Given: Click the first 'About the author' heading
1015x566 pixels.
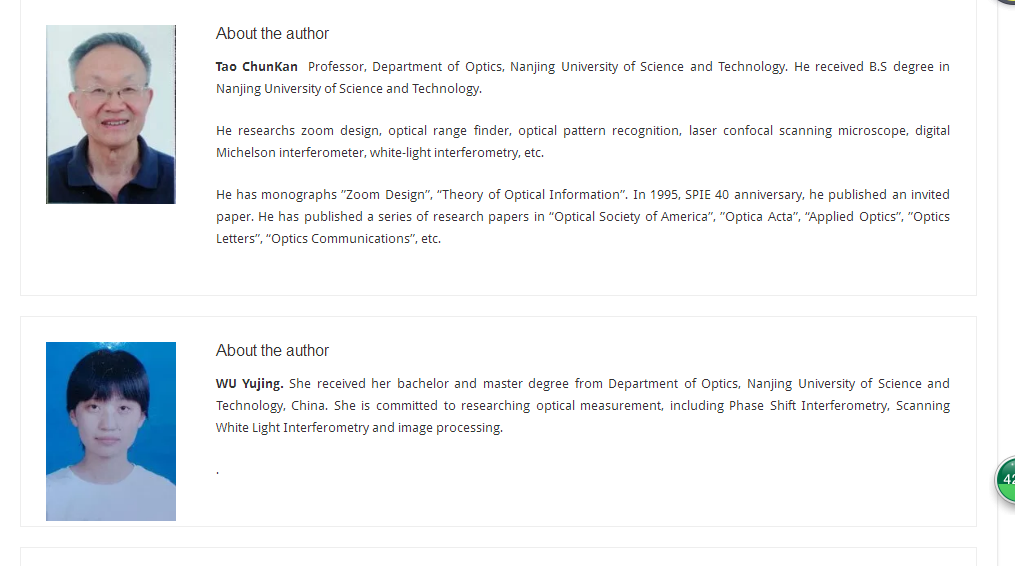Looking at the screenshot, I should tap(272, 34).
